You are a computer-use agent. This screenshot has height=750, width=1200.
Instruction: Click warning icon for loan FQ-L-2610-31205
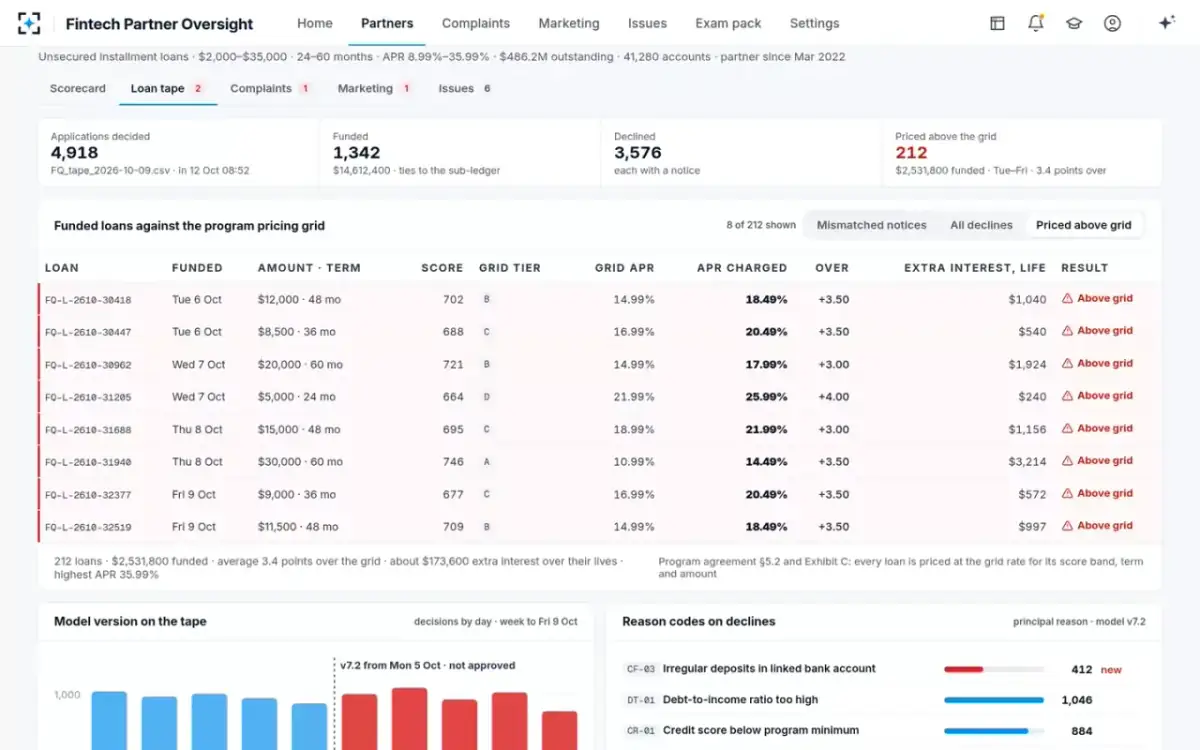[1067, 396]
